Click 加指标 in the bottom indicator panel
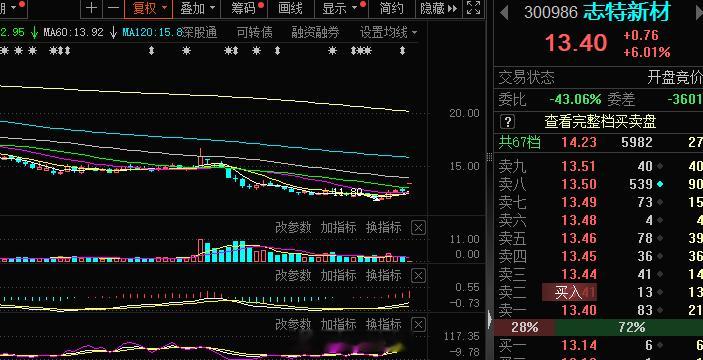Screen dimensions: 703x360 [x=338, y=324]
